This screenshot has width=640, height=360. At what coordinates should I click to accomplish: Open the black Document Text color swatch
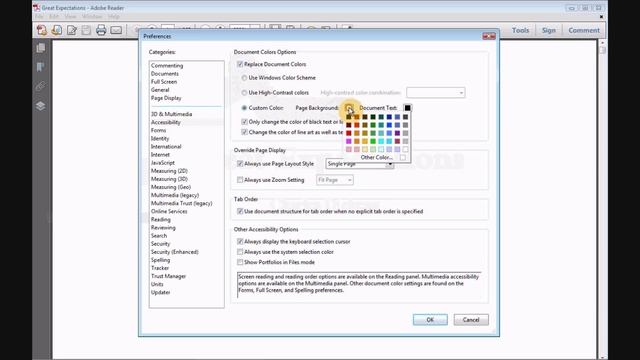click(x=407, y=108)
